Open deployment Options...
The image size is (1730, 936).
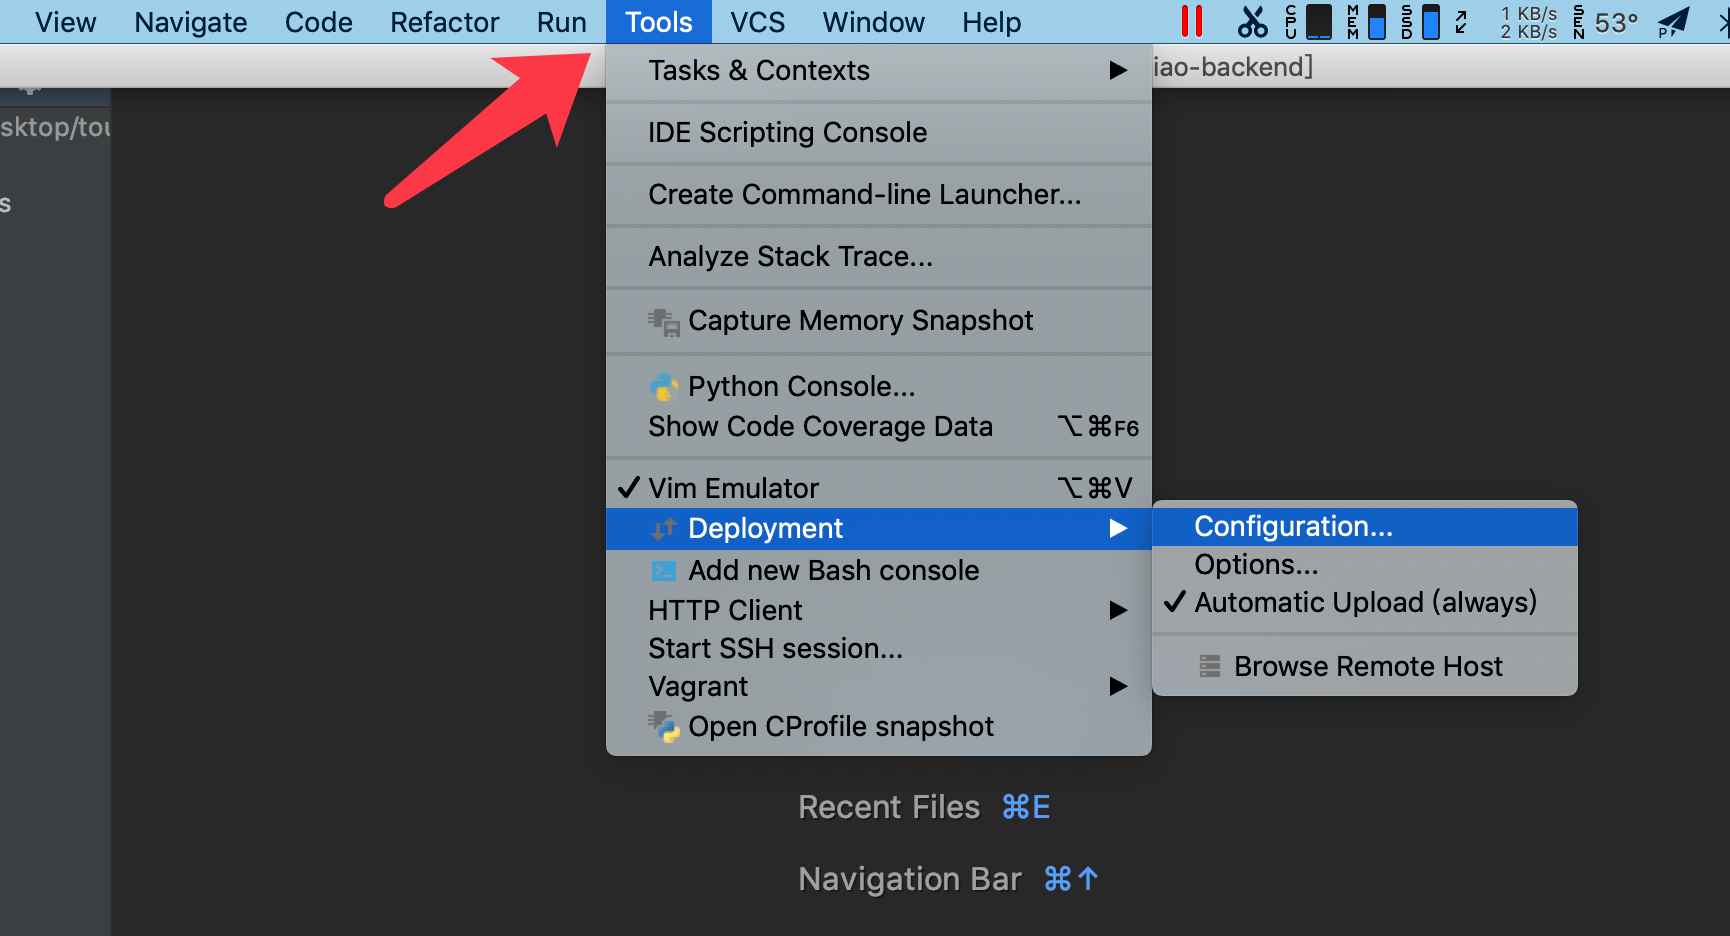(x=1256, y=565)
